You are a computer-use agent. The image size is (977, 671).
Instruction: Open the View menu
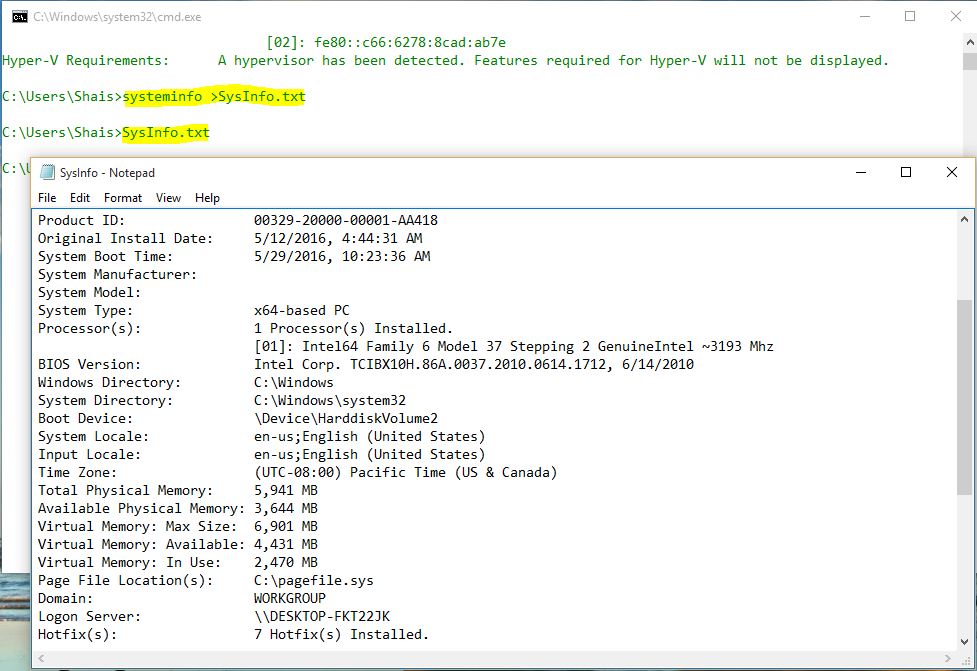[x=167, y=197]
